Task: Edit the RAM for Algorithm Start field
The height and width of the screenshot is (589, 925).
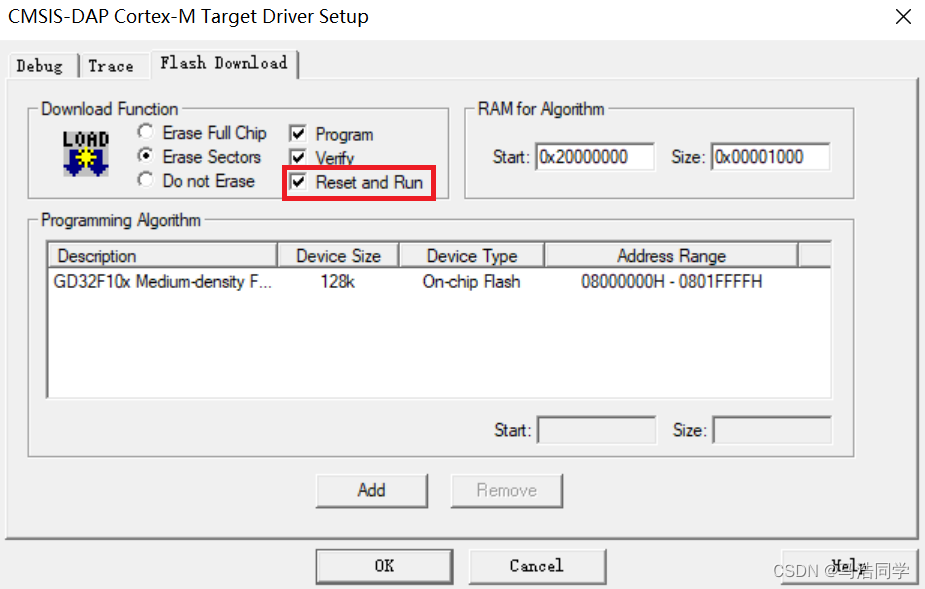Action: click(595, 157)
